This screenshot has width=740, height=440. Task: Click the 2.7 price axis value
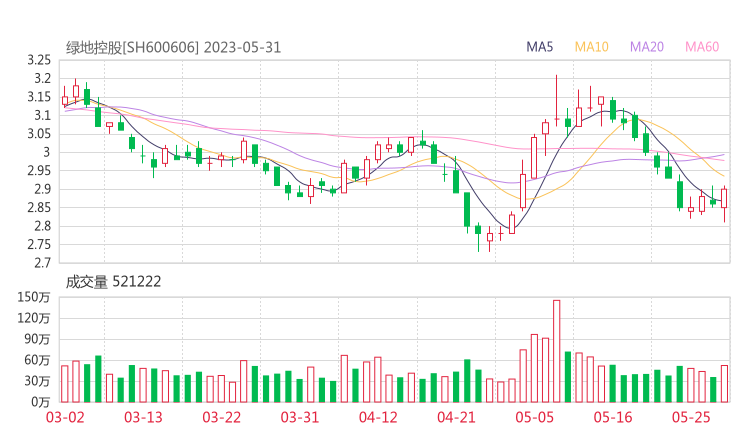point(42,263)
